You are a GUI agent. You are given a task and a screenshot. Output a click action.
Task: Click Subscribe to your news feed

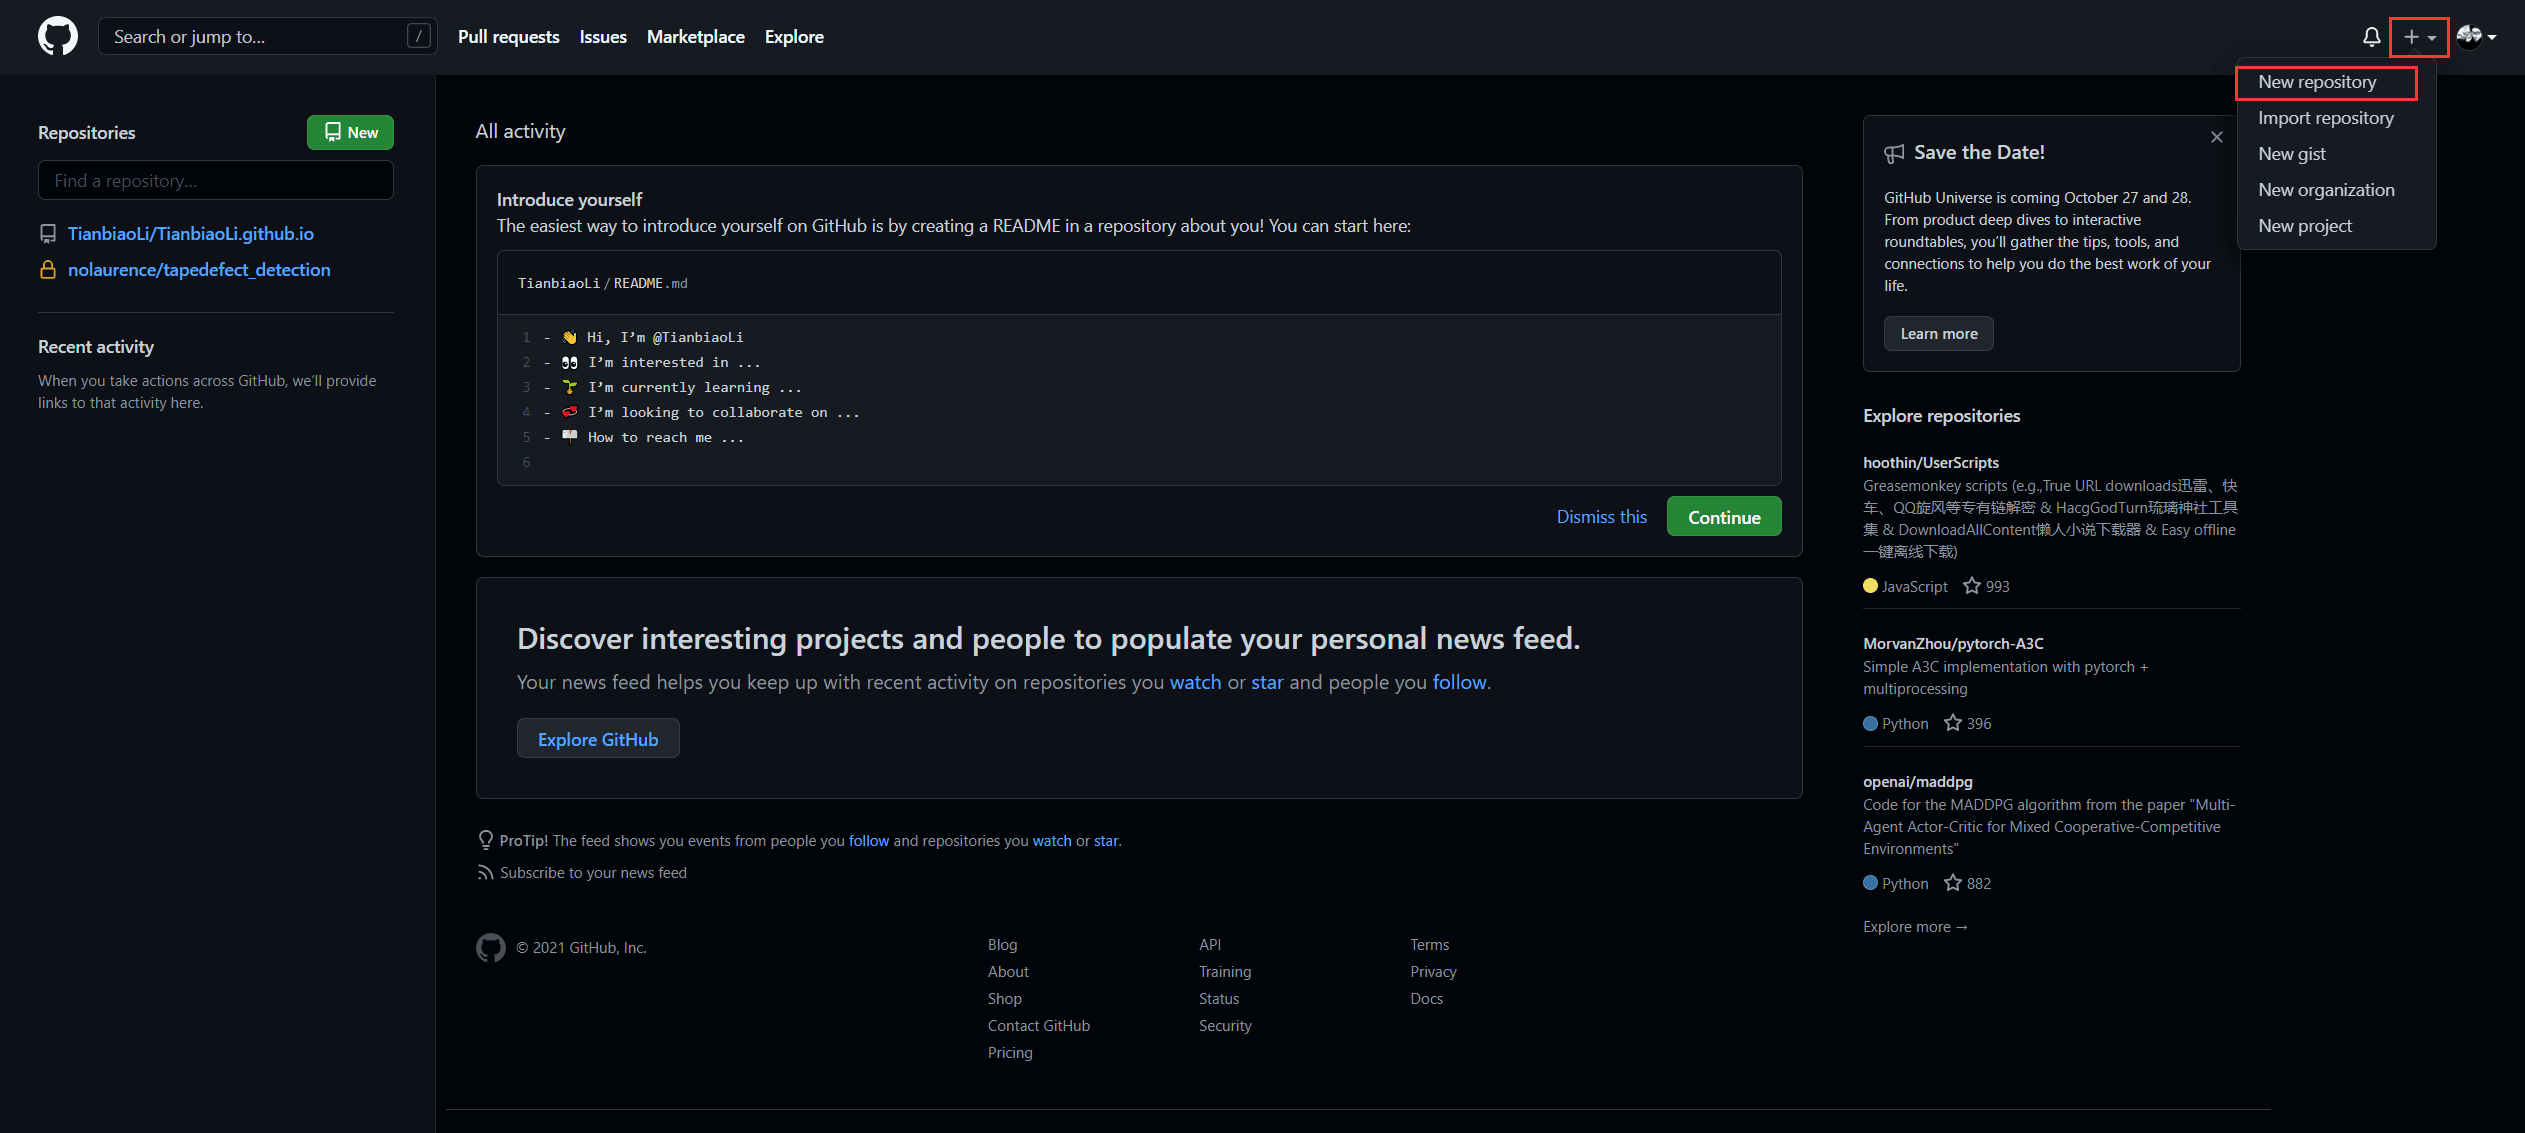[593, 873]
